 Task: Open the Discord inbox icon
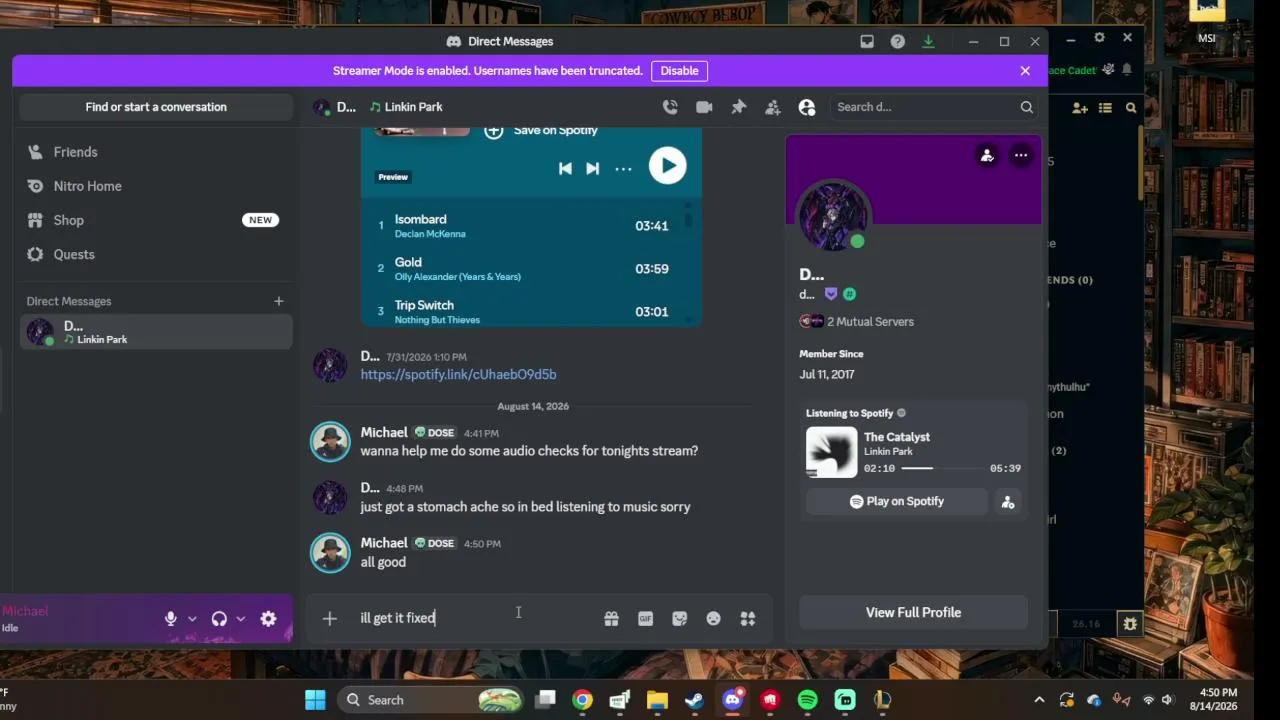coord(867,41)
